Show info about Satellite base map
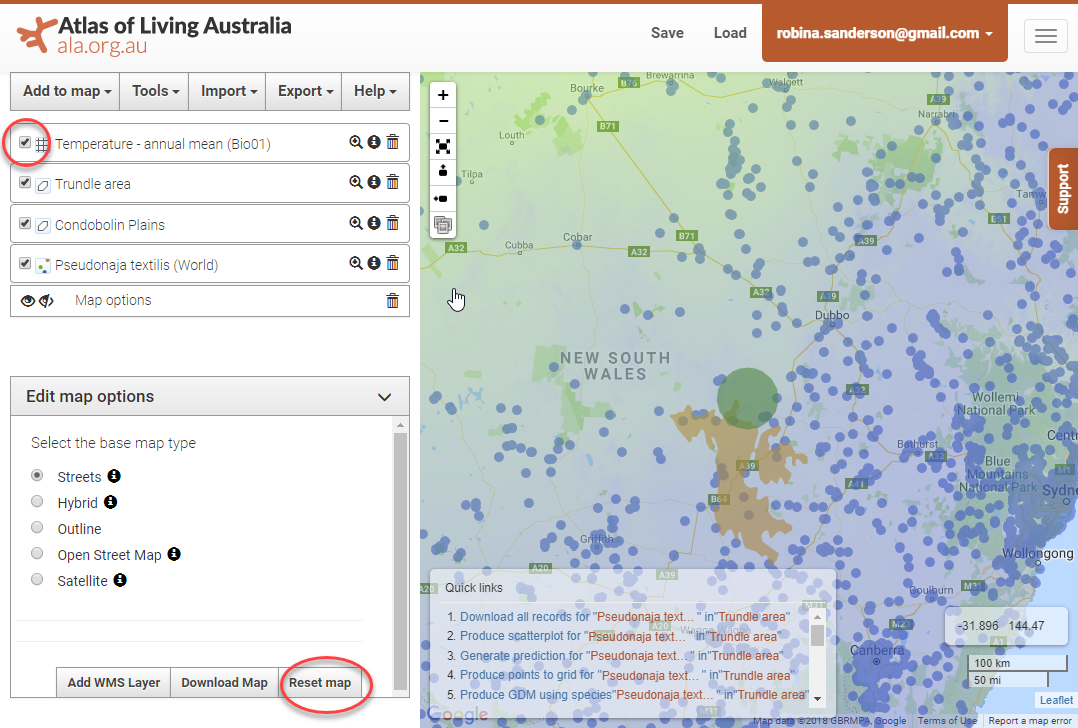The width and height of the screenshot is (1078, 728). pyautogui.click(x=120, y=580)
